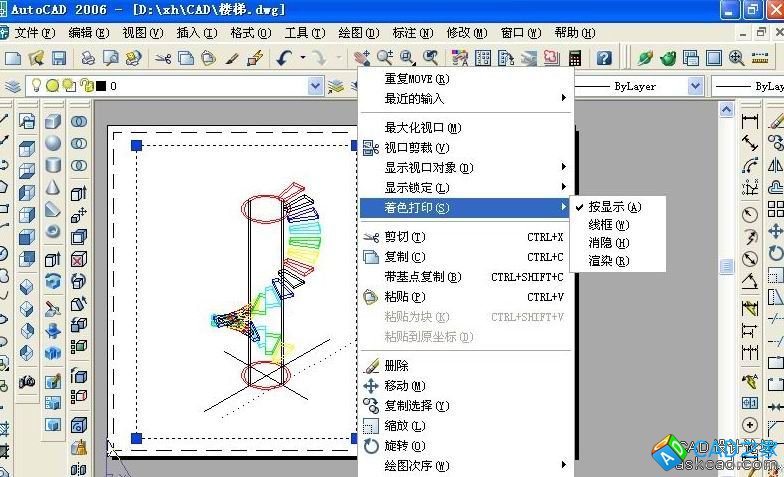Screen dimensions: 784x477
Task: Choose 移动(M) in the context menu
Action: tap(405, 386)
